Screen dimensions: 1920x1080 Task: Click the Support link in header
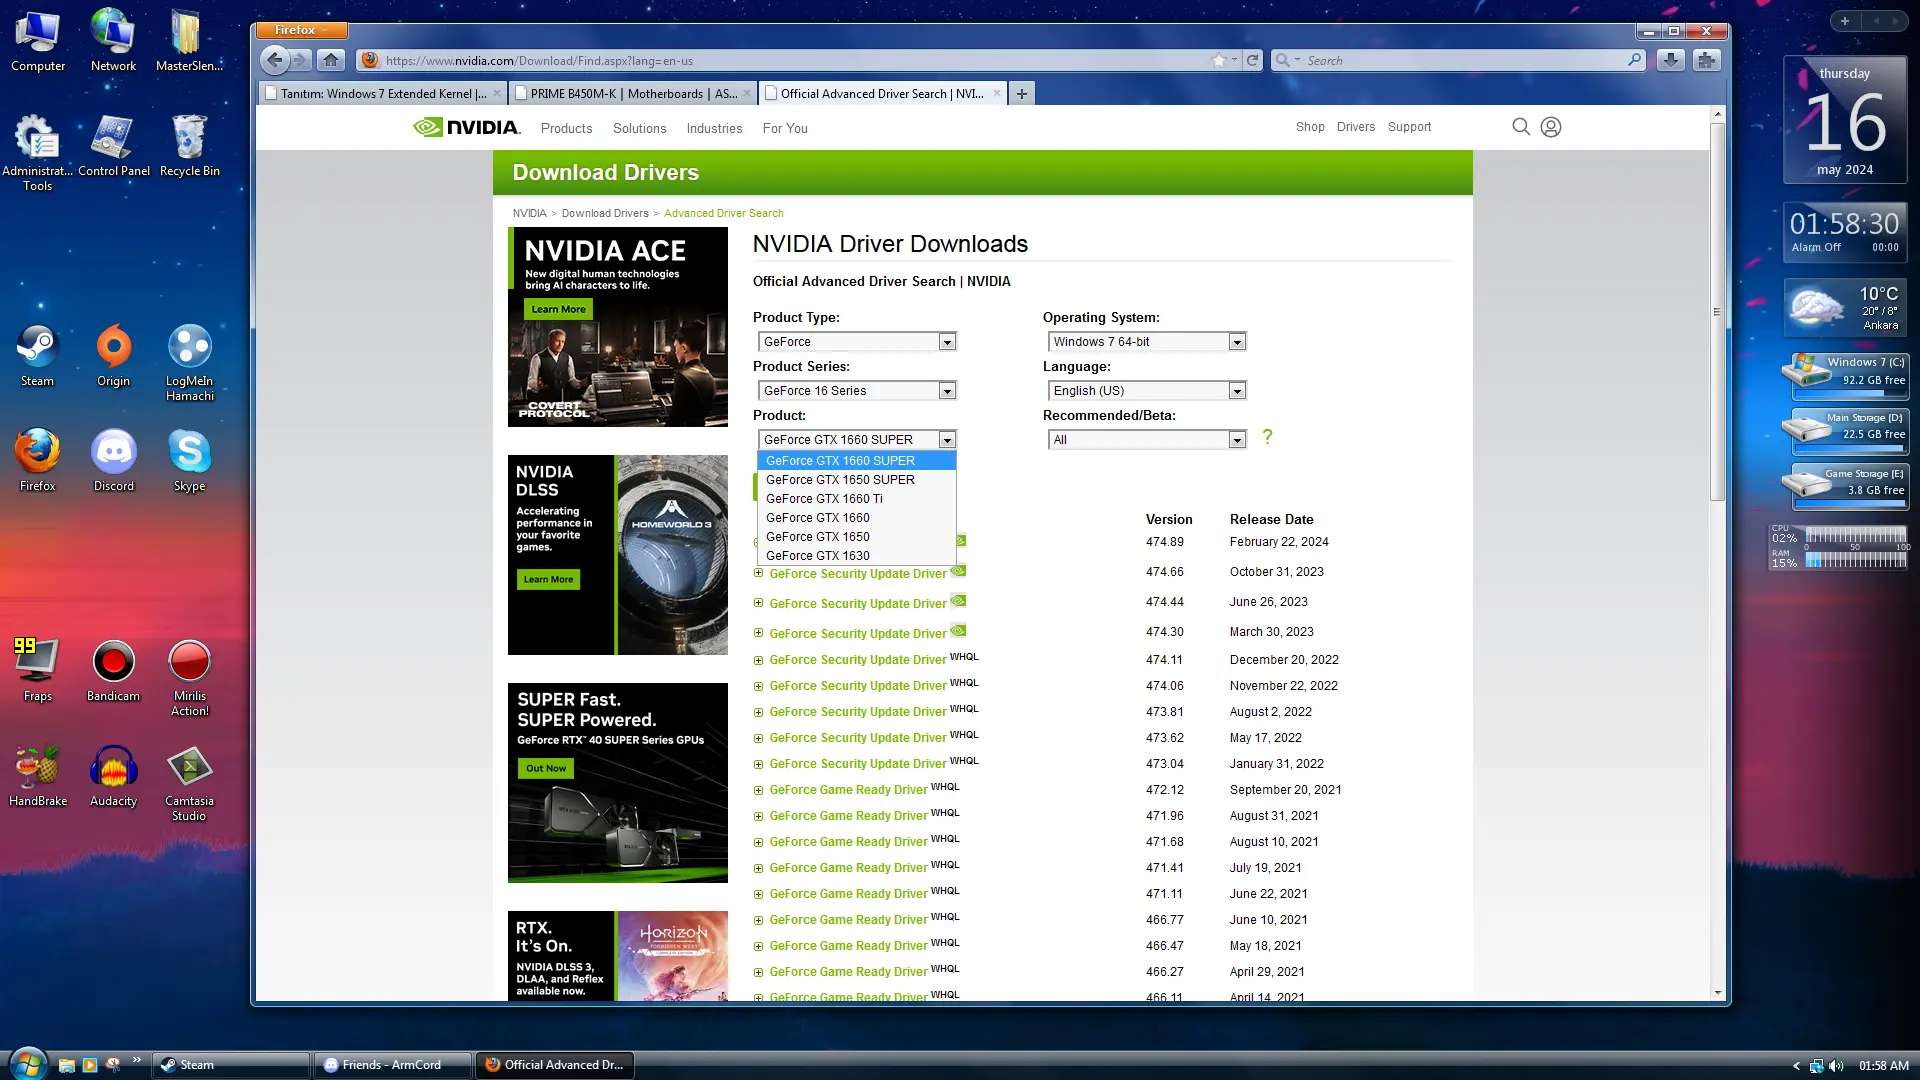click(x=1409, y=127)
